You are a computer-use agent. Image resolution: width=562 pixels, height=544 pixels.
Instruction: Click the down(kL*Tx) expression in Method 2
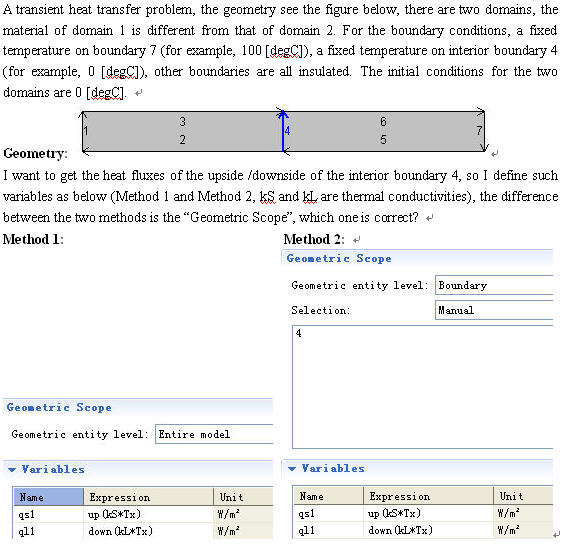(x=400, y=530)
